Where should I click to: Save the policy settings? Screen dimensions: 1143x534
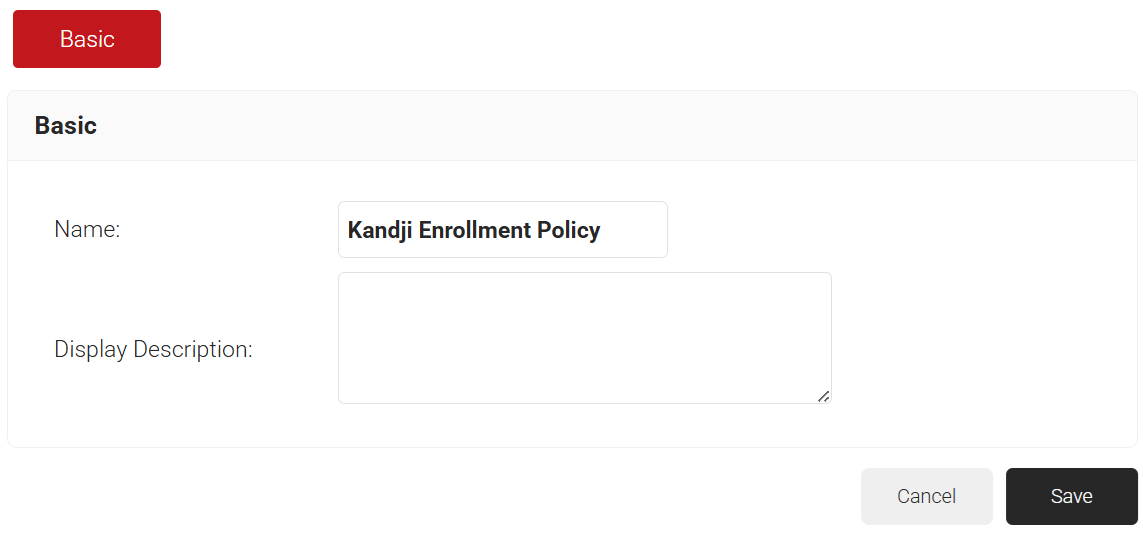(1071, 496)
